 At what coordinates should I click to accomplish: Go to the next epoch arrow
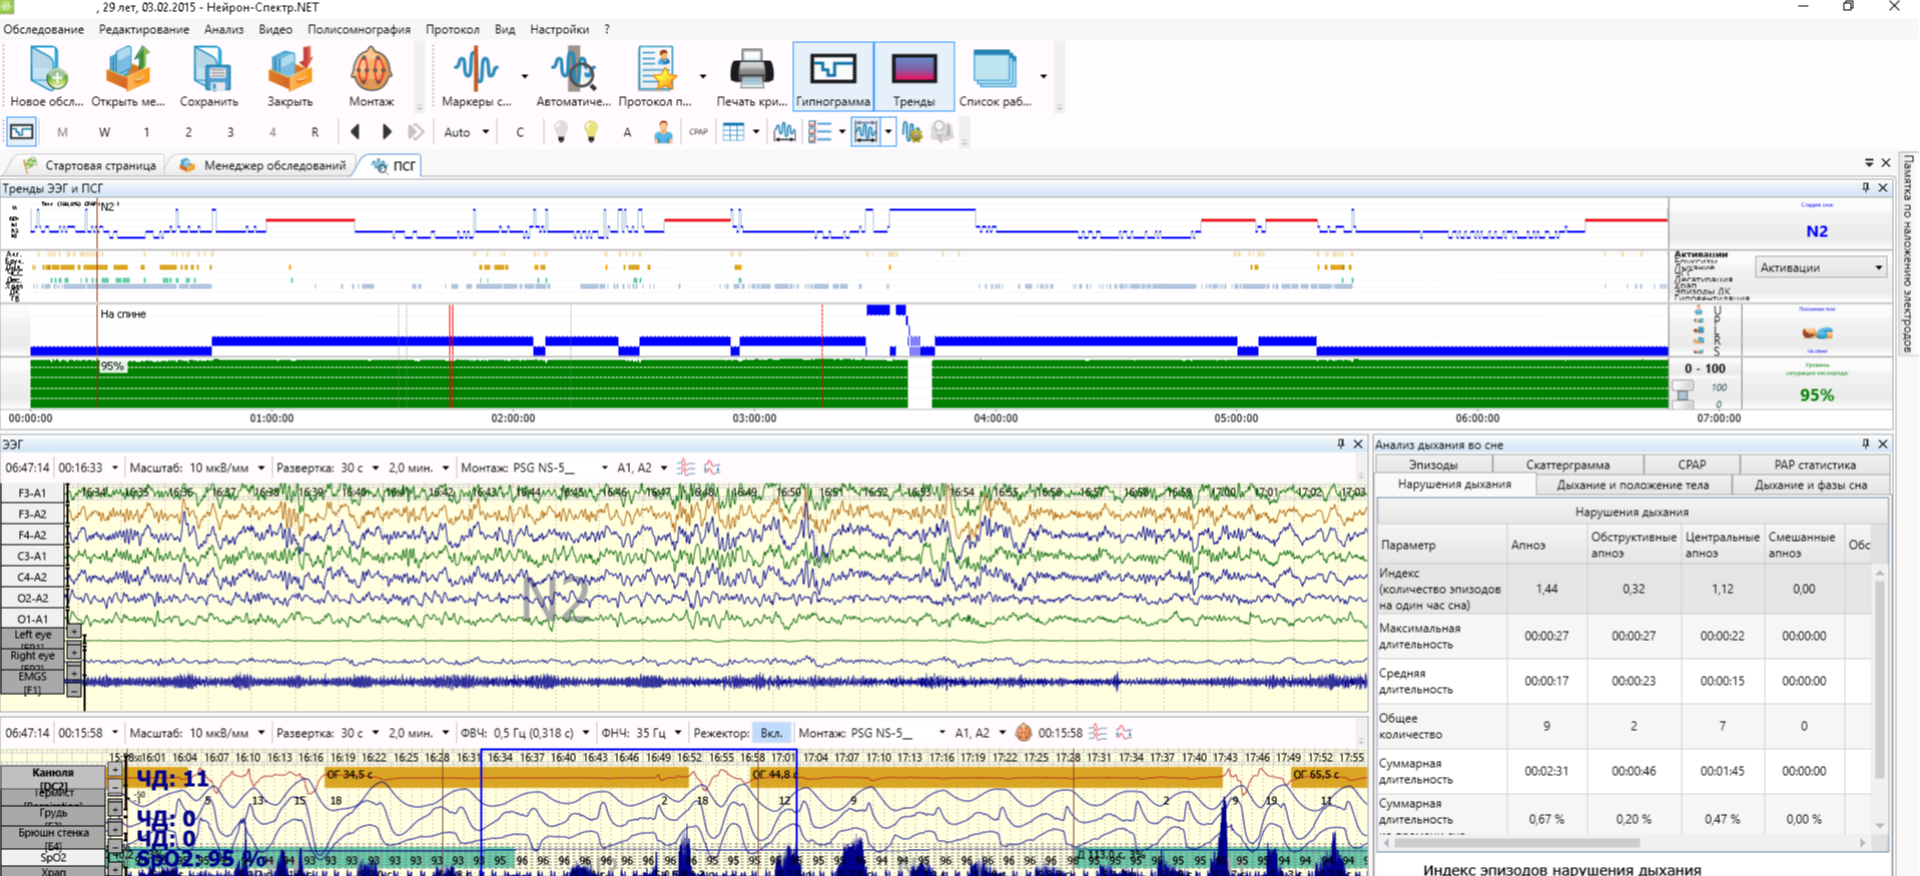[386, 132]
